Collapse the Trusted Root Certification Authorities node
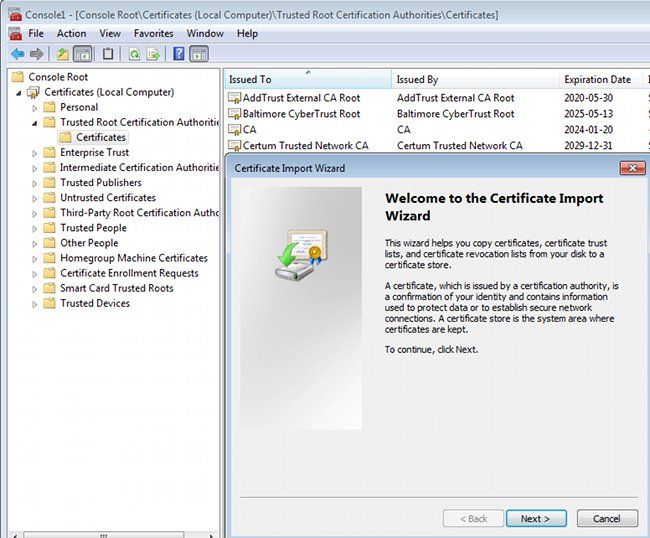This screenshot has height=538, width=650. pyautogui.click(x=36, y=122)
